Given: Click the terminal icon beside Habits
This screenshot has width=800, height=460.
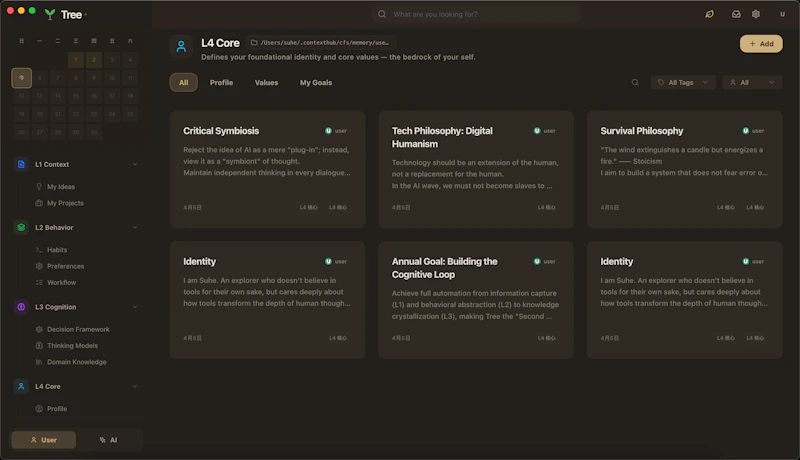Looking at the screenshot, I should point(39,250).
